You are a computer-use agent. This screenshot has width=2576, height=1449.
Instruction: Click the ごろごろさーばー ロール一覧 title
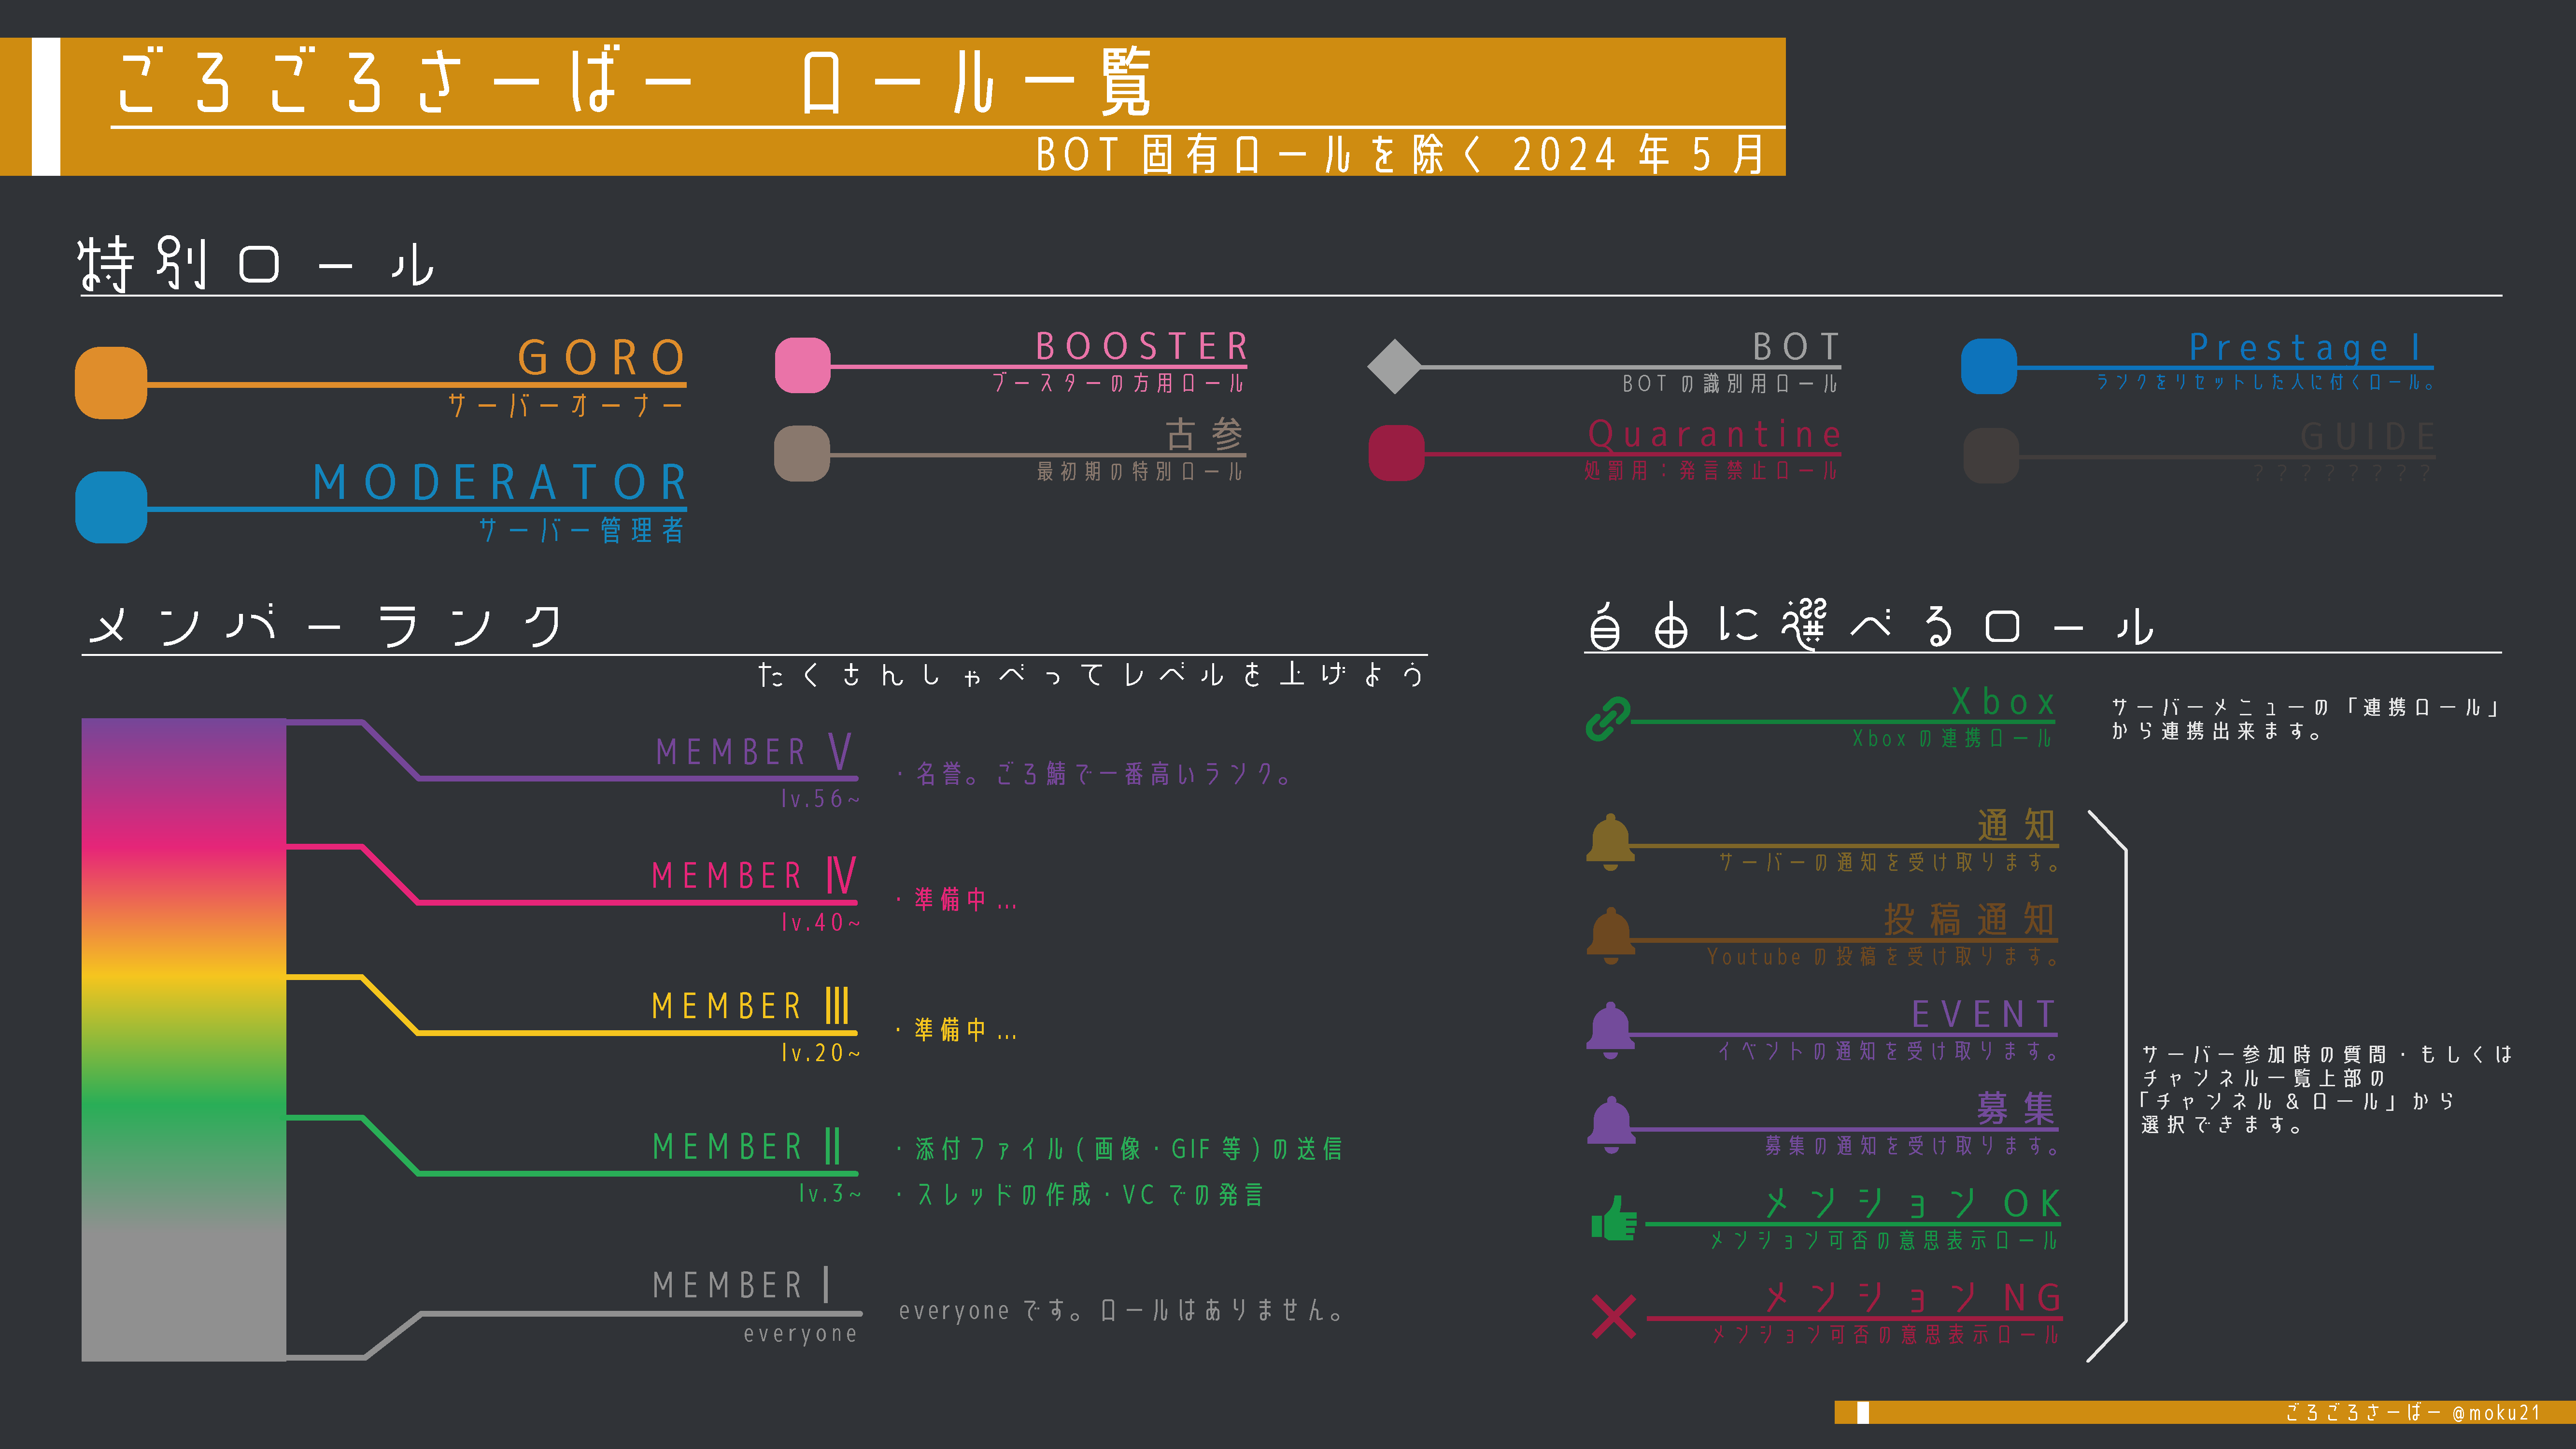[x=634, y=82]
